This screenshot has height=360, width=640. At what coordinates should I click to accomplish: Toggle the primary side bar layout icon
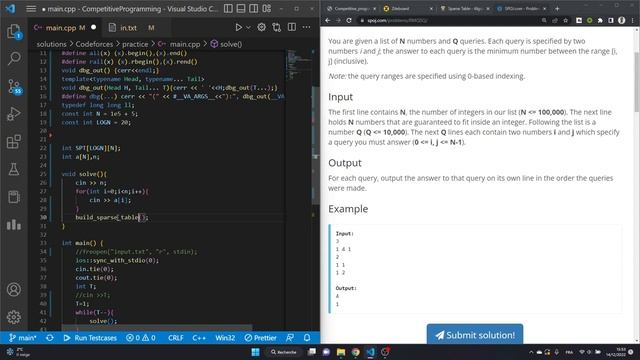tap(228, 9)
